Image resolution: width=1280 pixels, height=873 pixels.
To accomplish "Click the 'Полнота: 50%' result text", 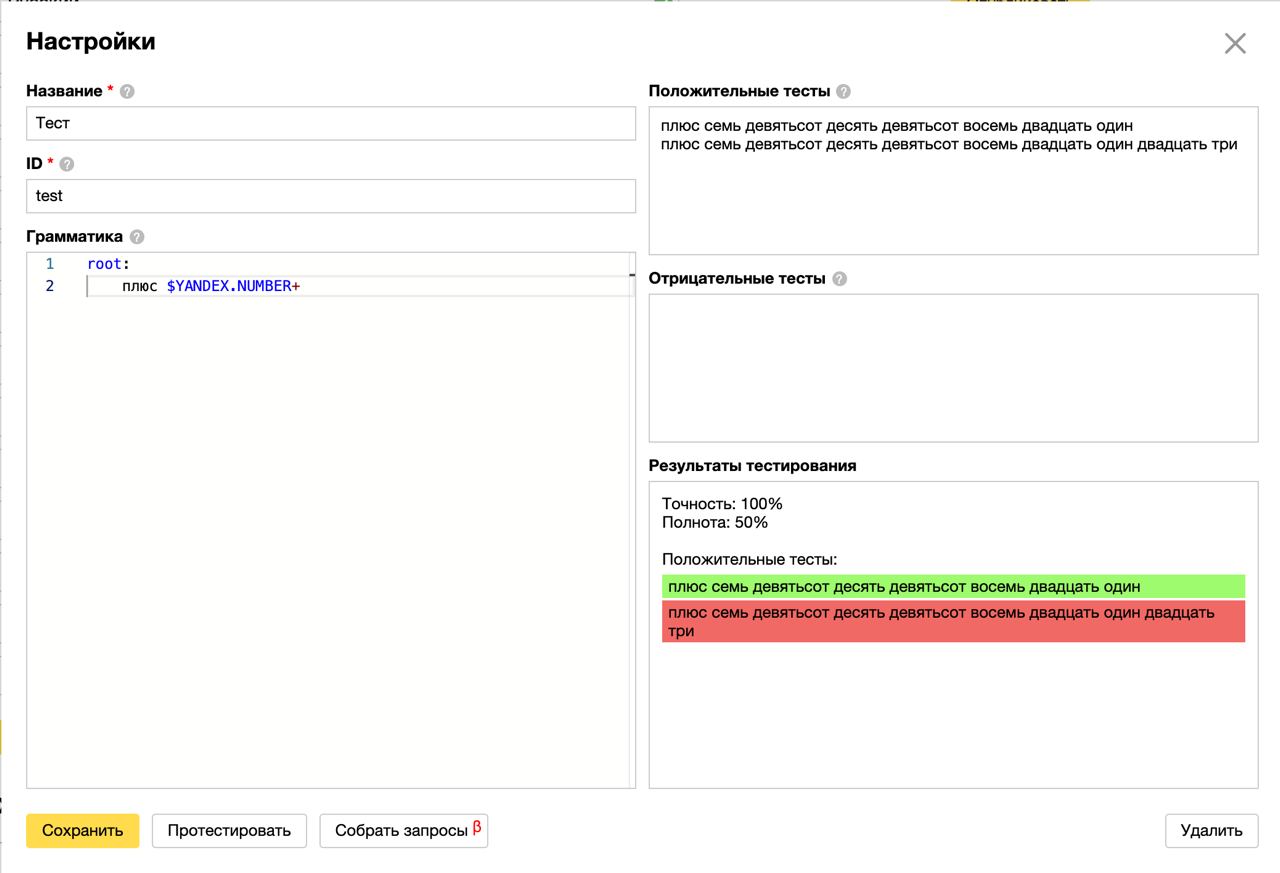I will (715, 522).
